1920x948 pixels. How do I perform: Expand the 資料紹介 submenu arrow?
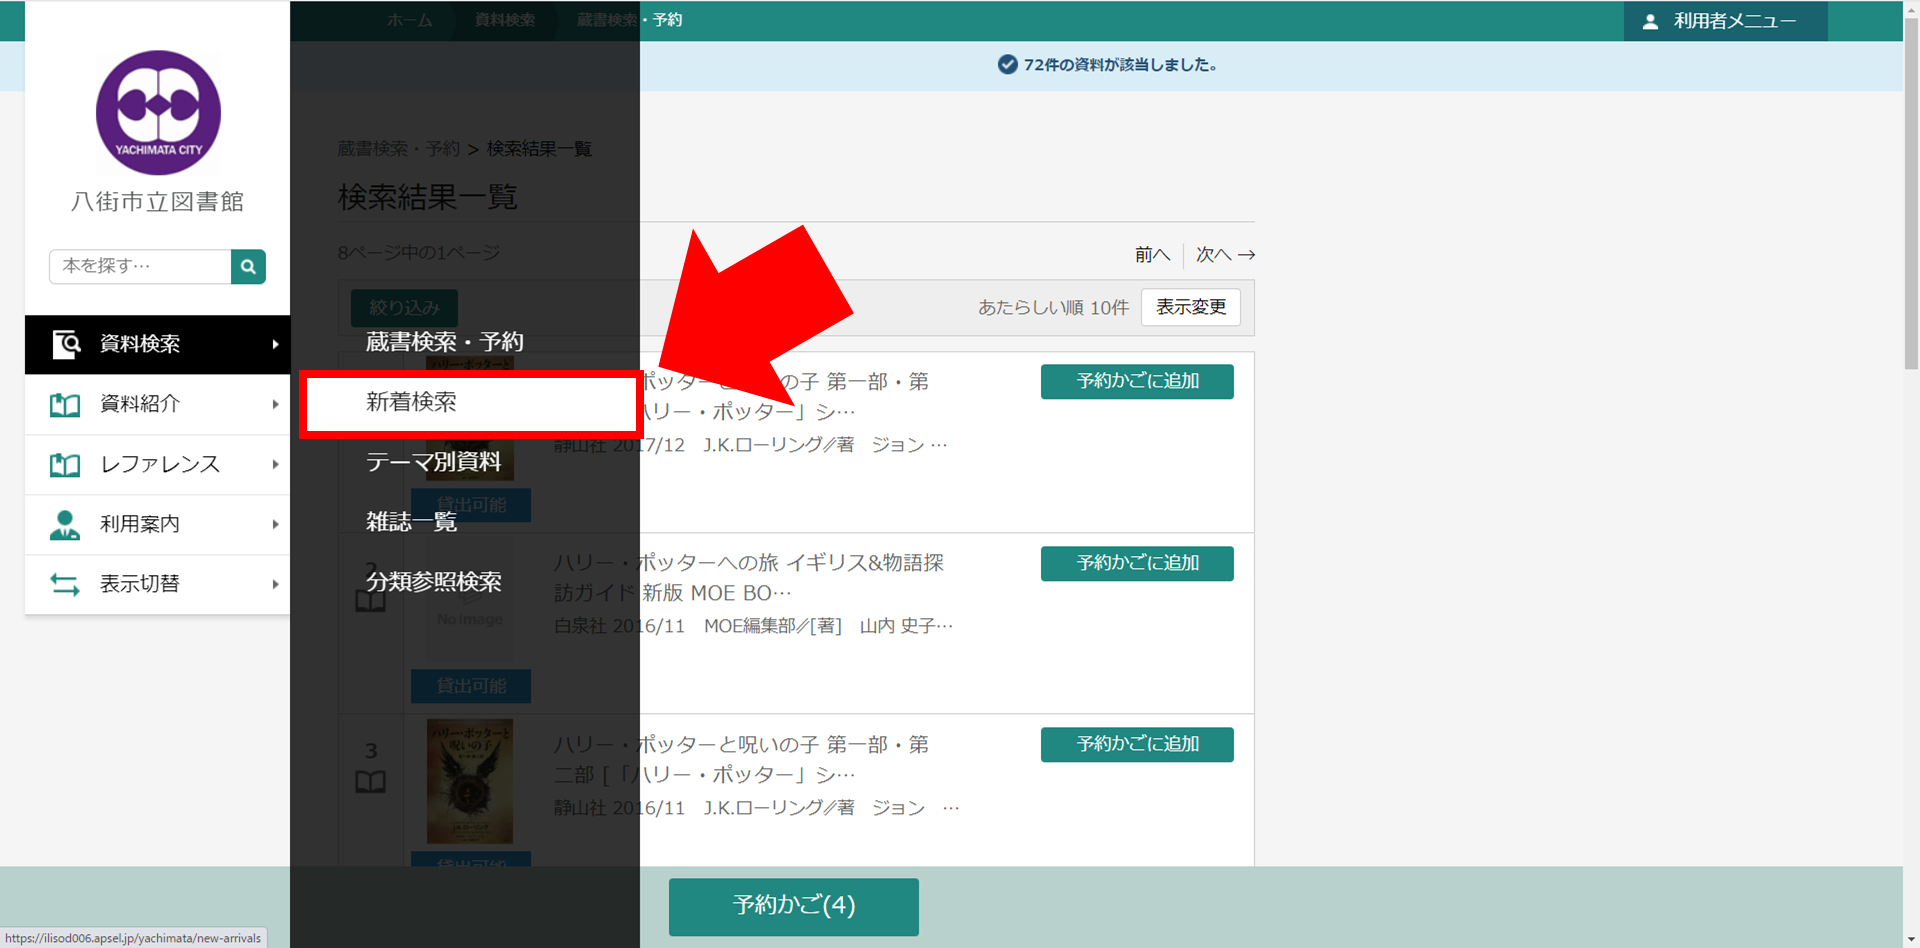[275, 404]
